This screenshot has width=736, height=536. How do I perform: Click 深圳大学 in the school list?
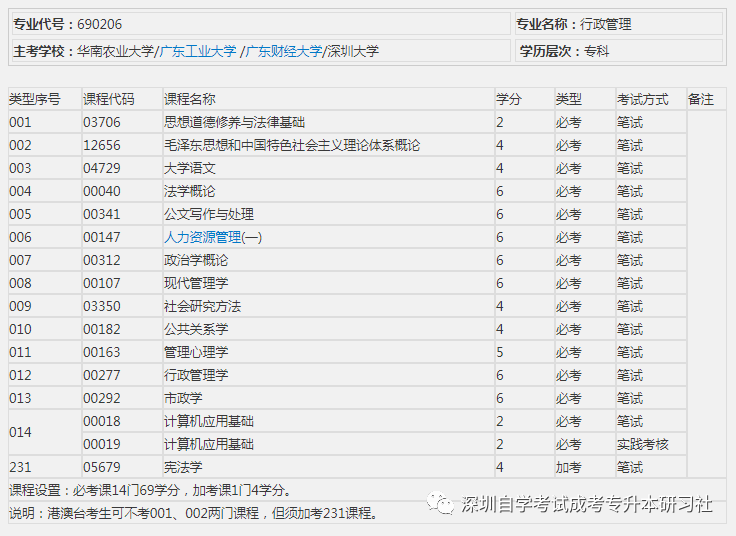[x=353, y=51]
